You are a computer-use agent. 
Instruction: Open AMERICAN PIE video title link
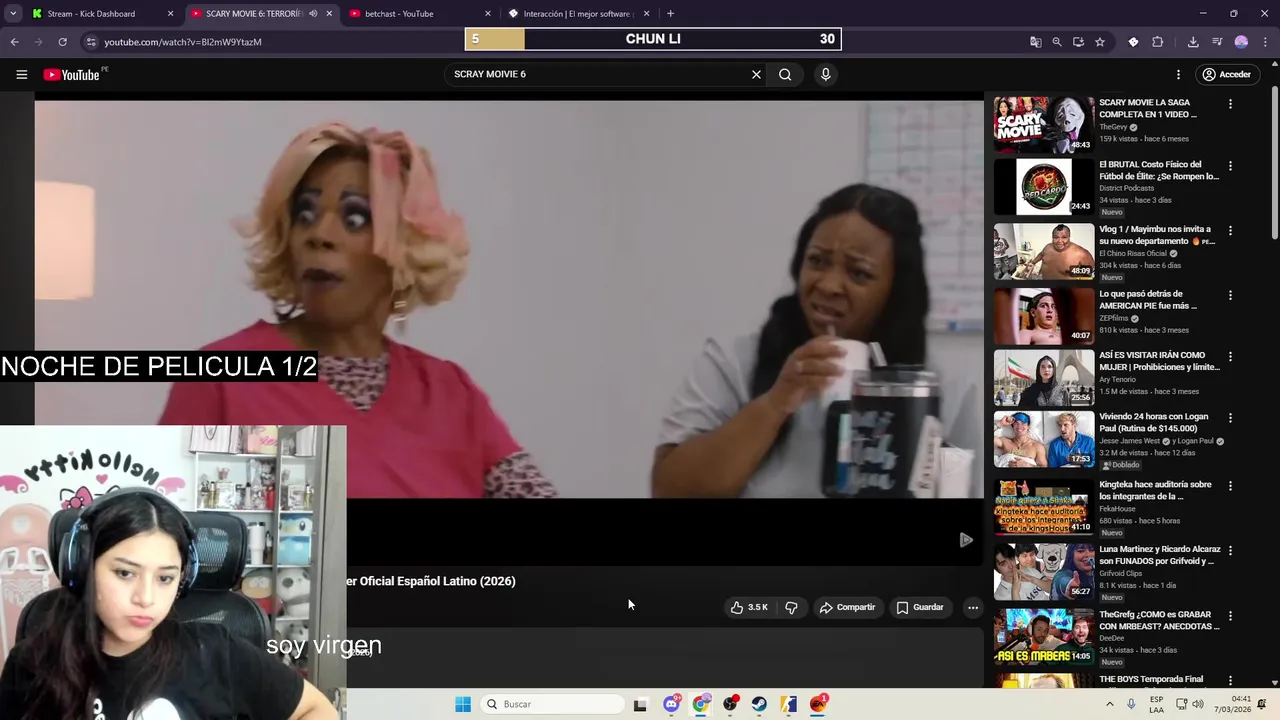1148,300
